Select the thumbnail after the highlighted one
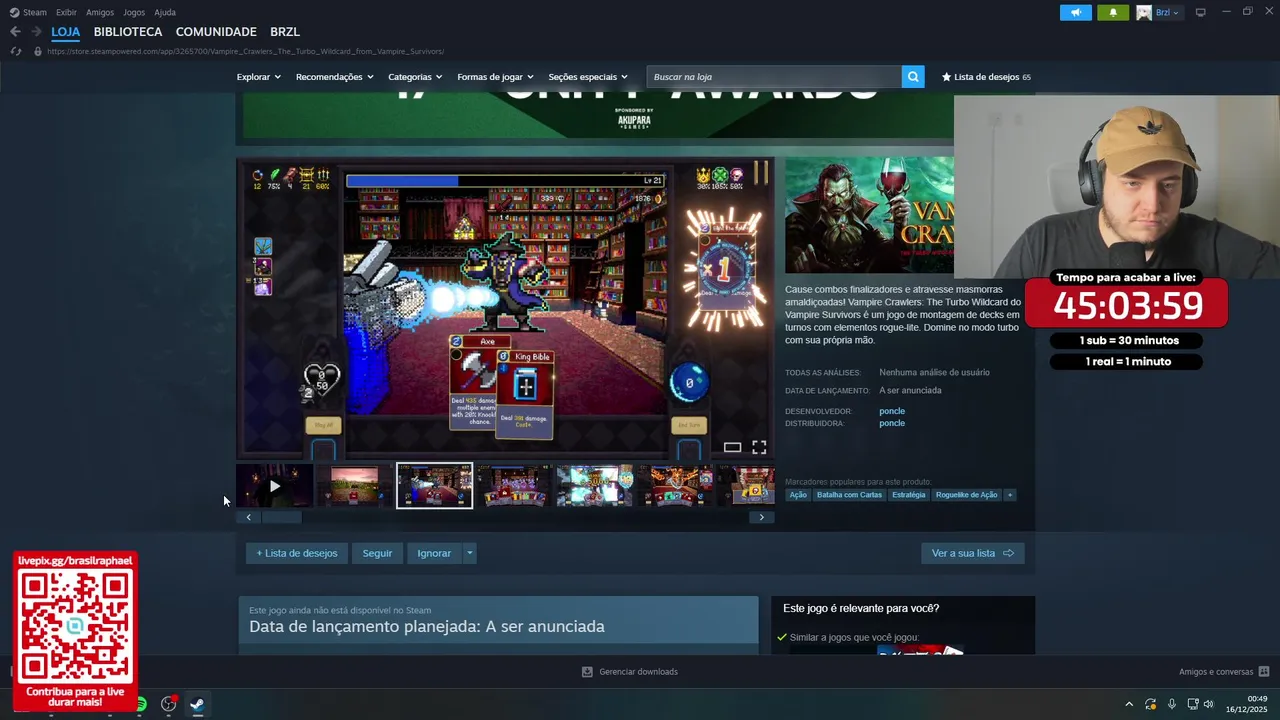This screenshot has height=720, width=1280. point(515,485)
